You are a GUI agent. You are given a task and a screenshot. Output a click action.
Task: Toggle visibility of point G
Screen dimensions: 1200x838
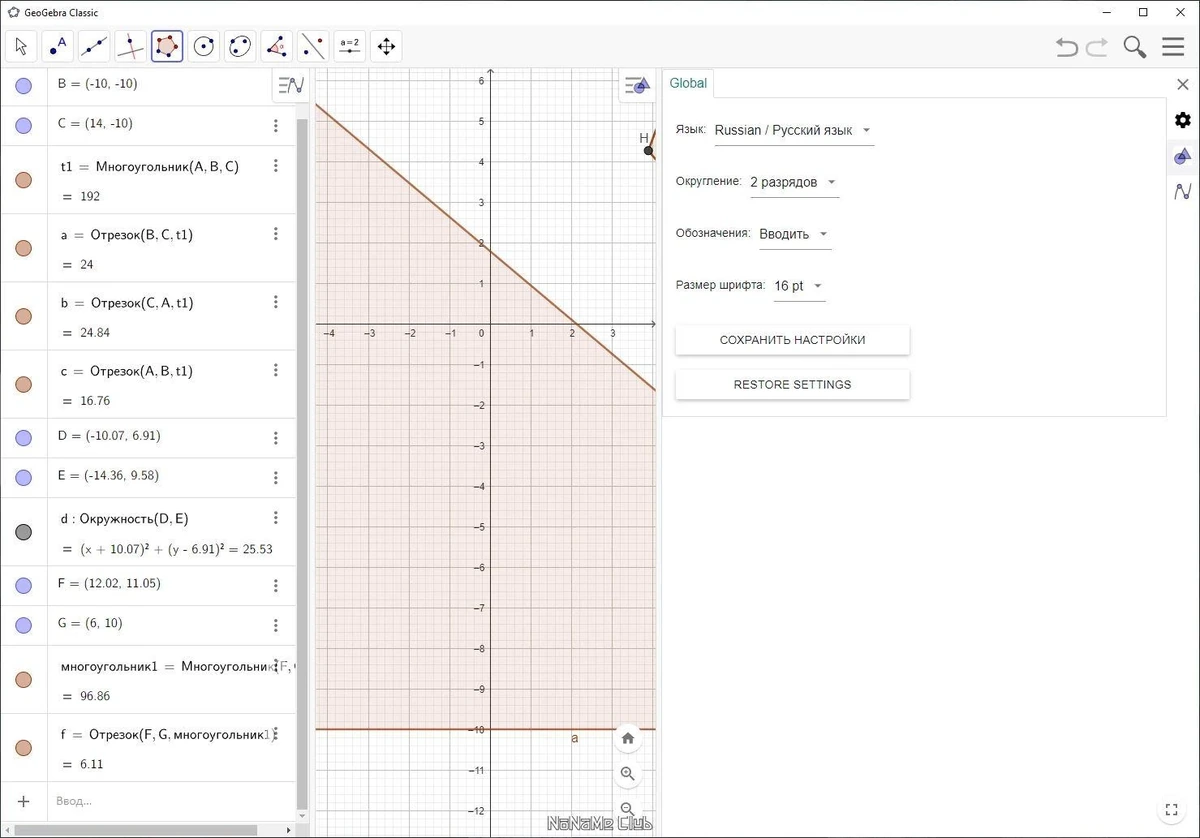pyautogui.click(x=23, y=626)
